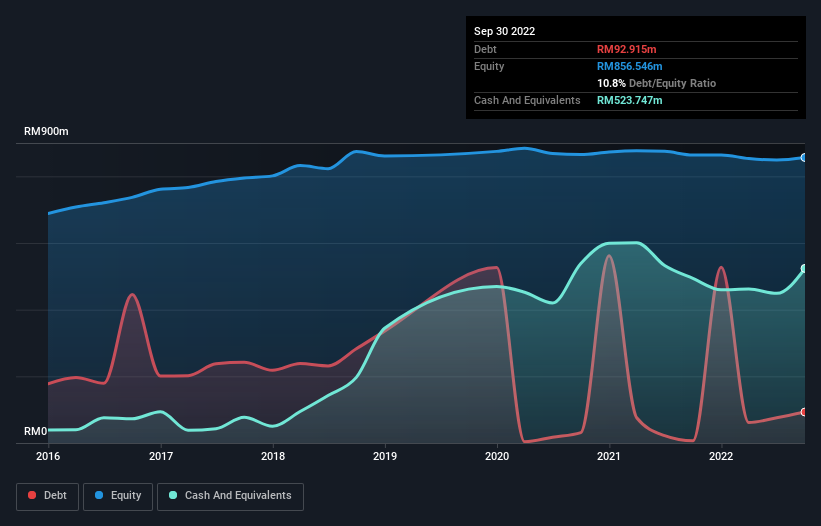
Task: Toggle the Debt series legend button
Action: (48, 496)
